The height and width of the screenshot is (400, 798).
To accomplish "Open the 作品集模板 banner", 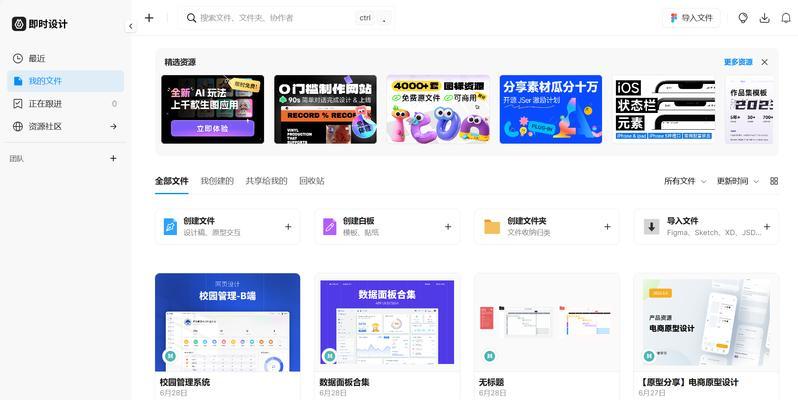I will point(750,109).
